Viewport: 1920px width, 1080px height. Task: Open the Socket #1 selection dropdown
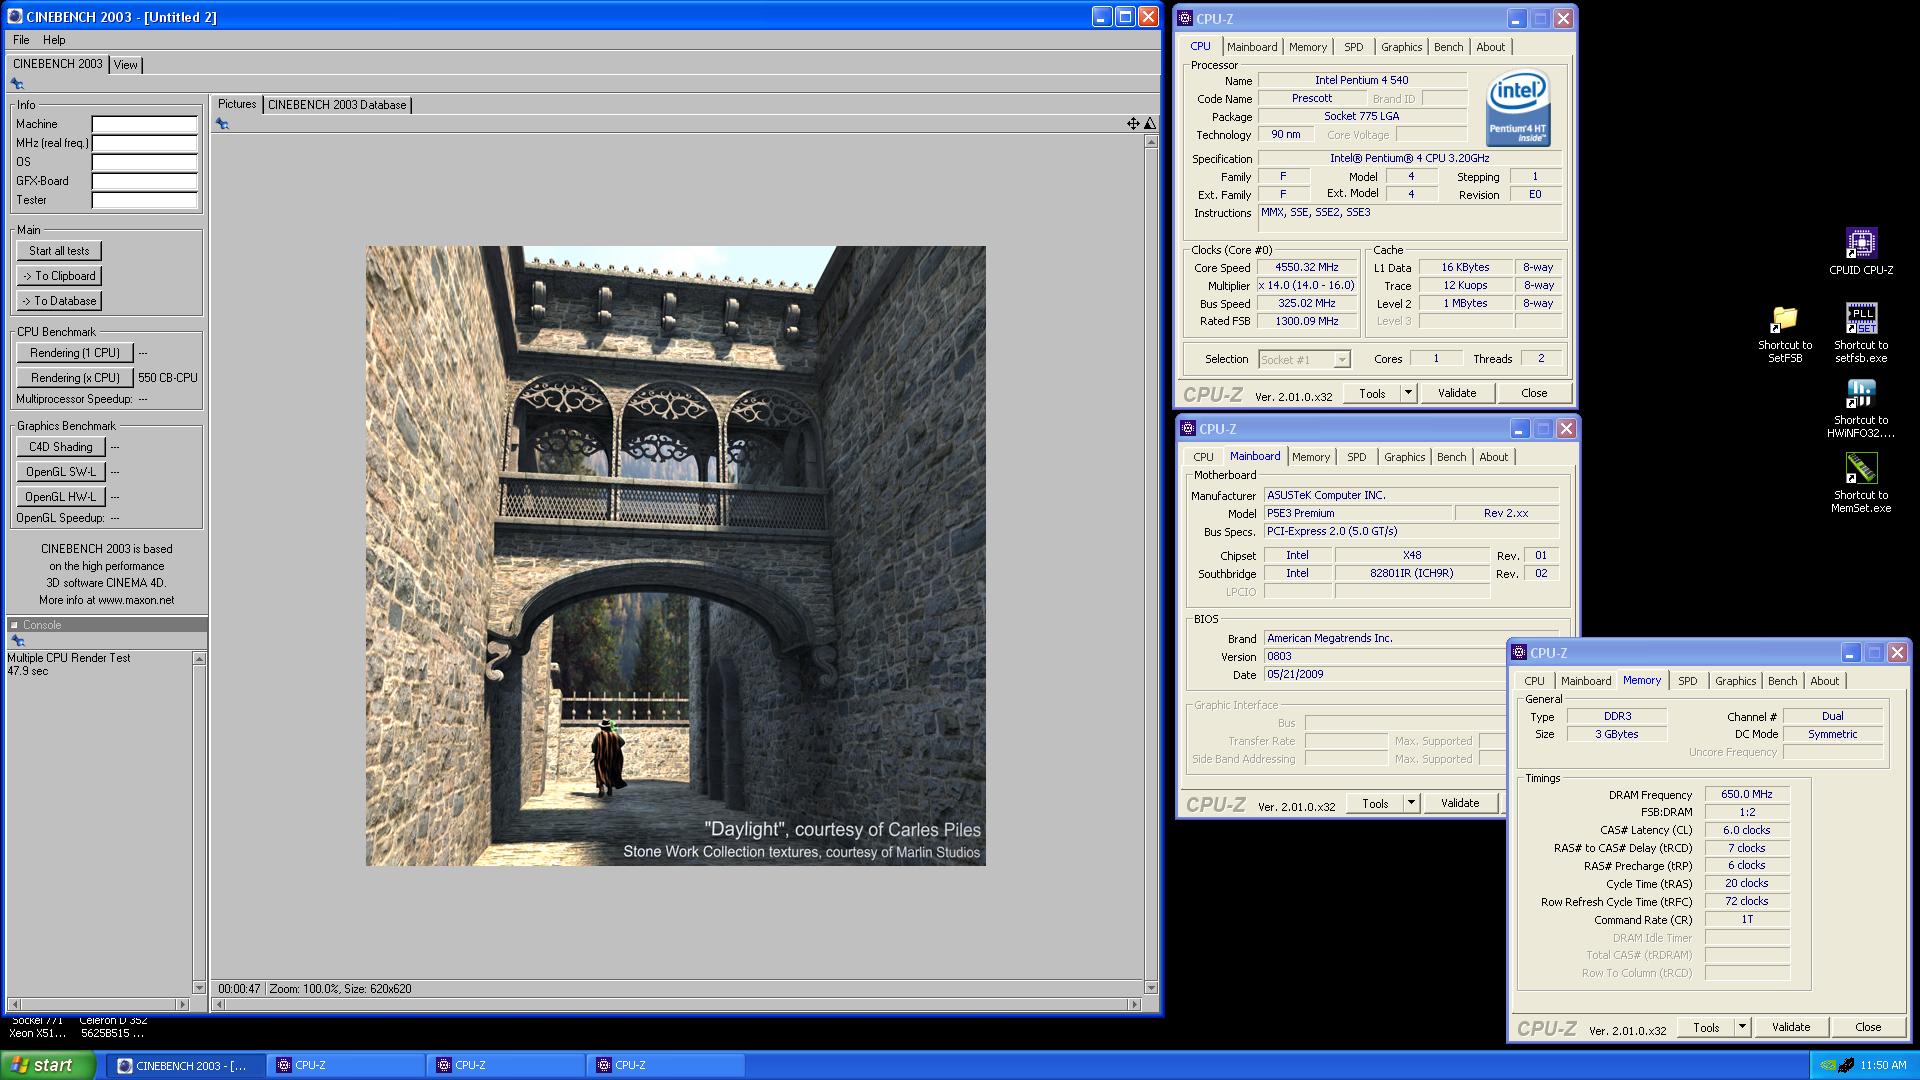tap(1304, 360)
